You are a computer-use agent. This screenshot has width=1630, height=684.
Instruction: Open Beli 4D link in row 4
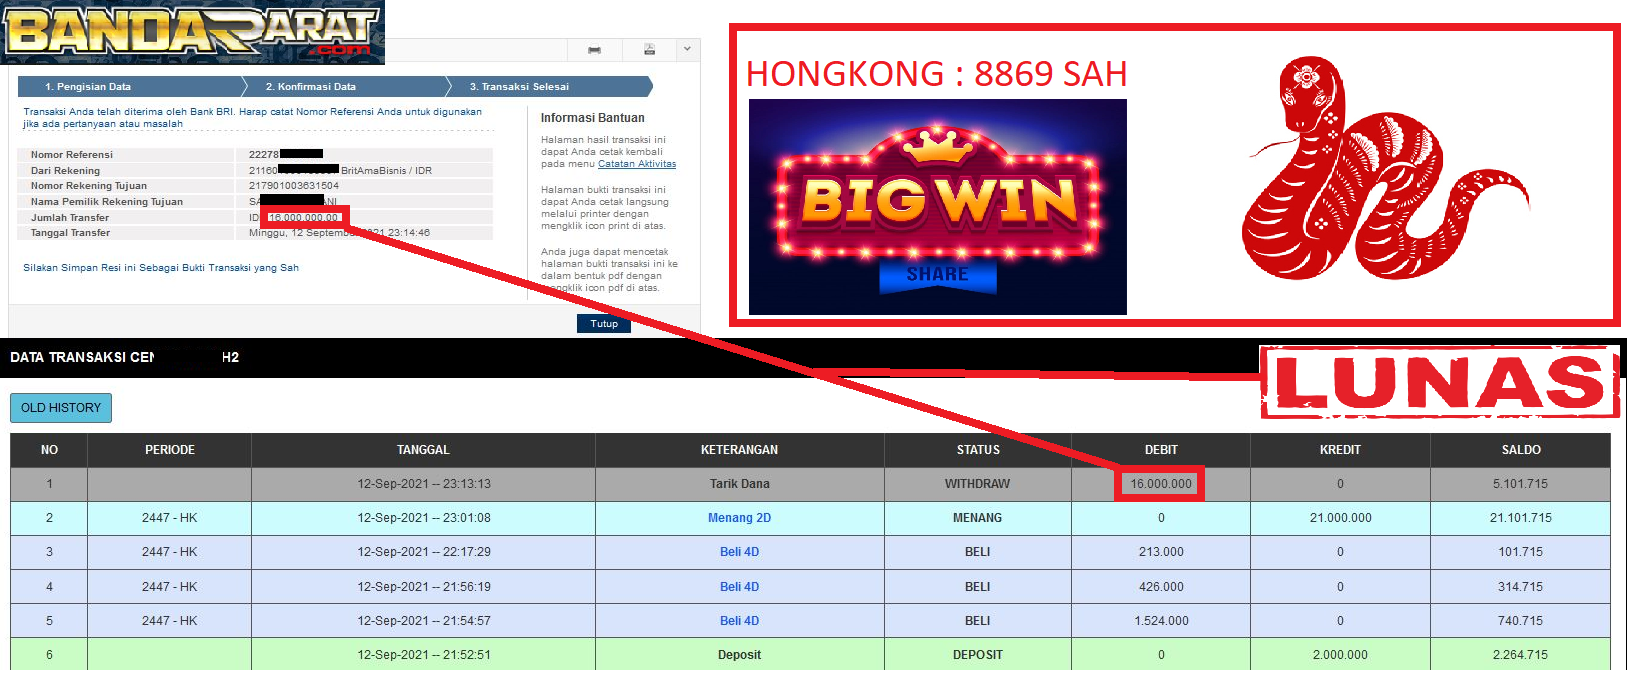739,587
